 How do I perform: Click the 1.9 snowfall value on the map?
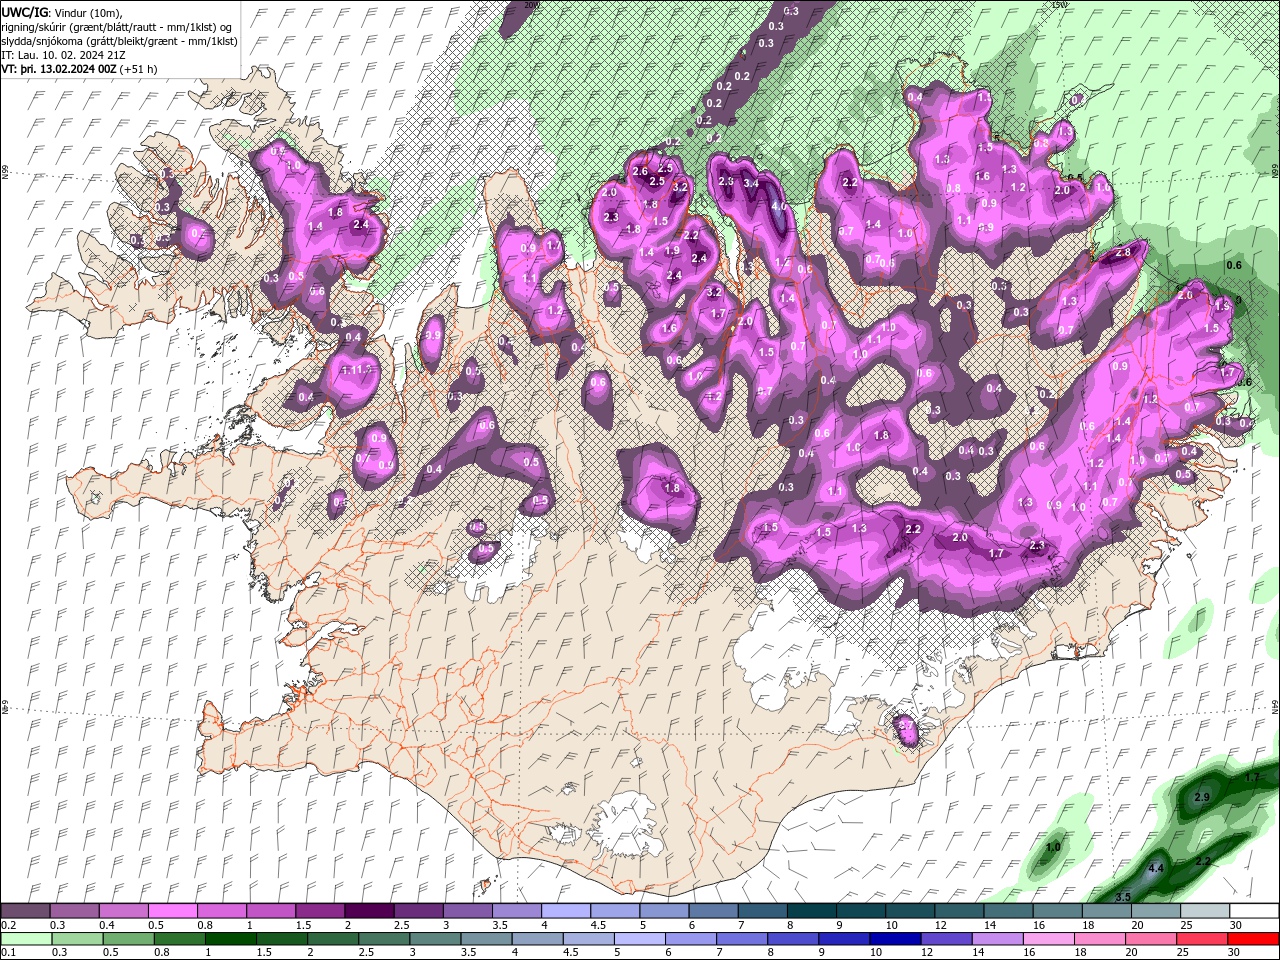(672, 251)
